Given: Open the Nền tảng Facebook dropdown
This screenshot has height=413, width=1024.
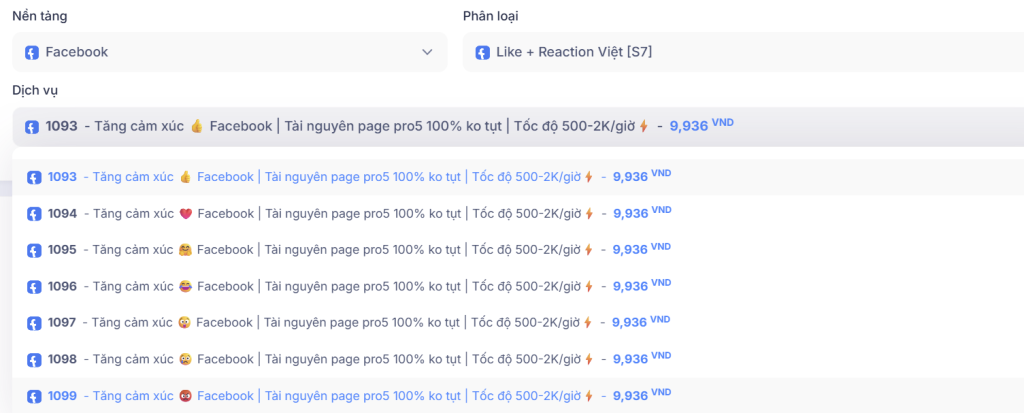Looking at the screenshot, I should point(229,52).
